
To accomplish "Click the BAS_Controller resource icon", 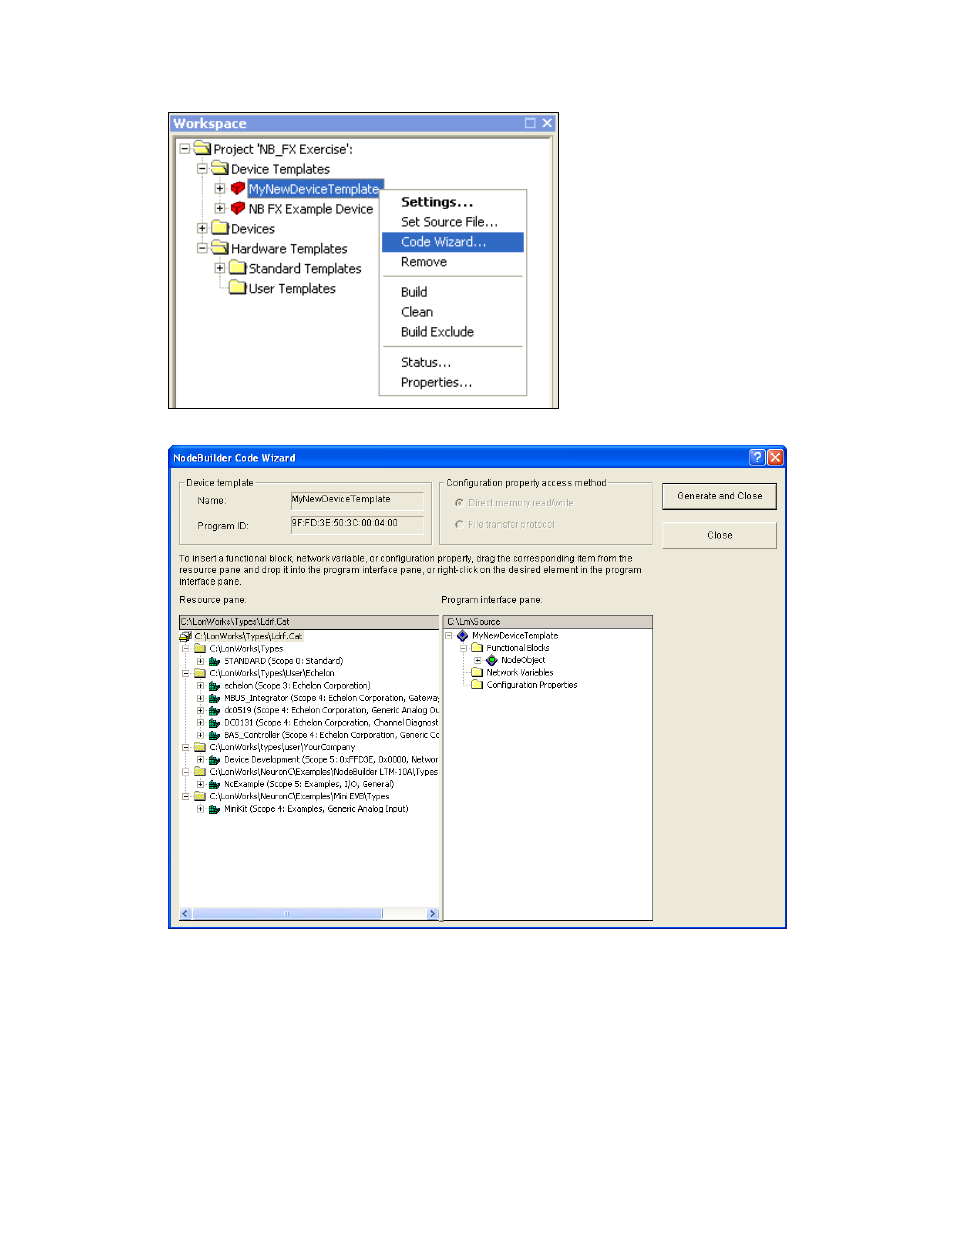I will tap(214, 735).
